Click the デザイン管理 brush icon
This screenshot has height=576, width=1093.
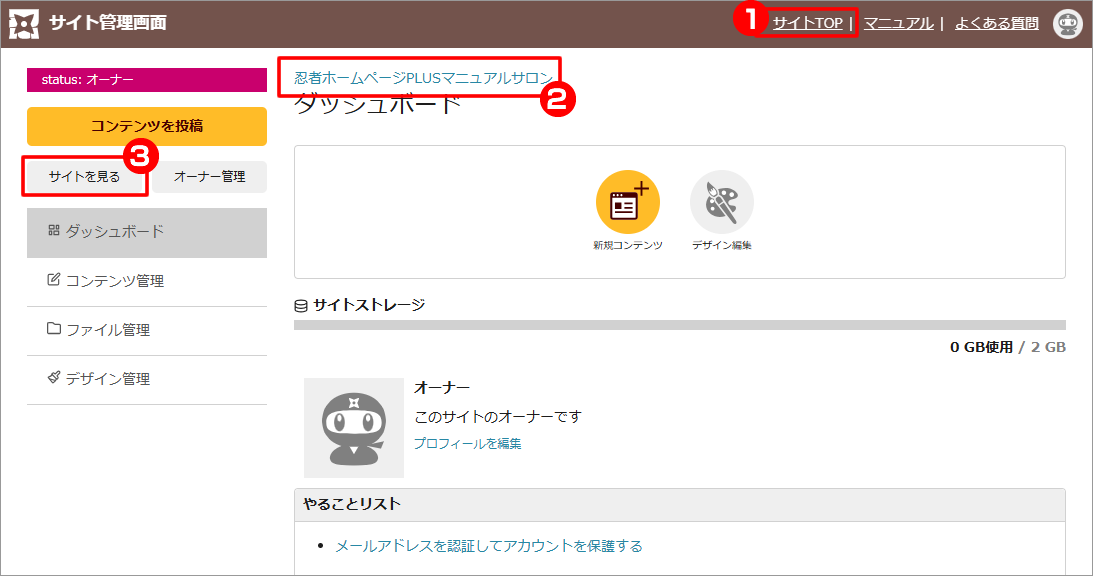point(54,378)
